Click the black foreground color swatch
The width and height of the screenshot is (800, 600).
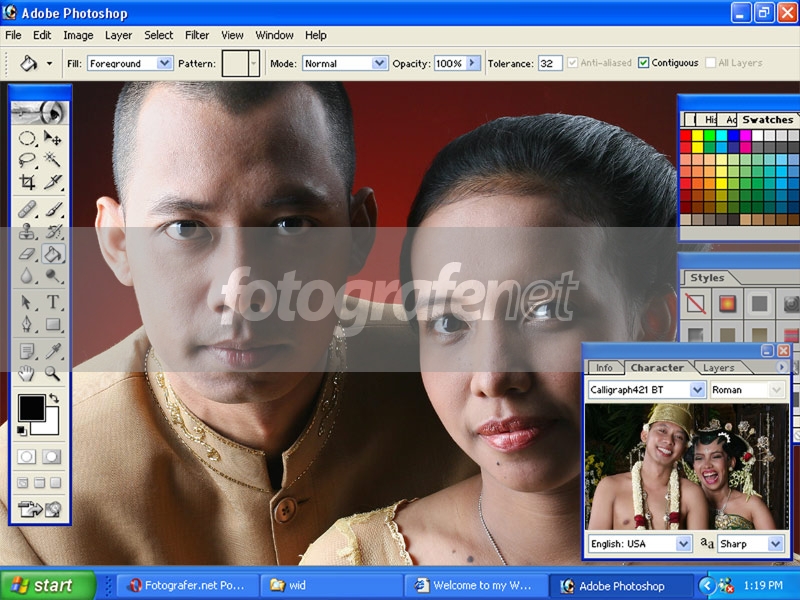pos(32,408)
